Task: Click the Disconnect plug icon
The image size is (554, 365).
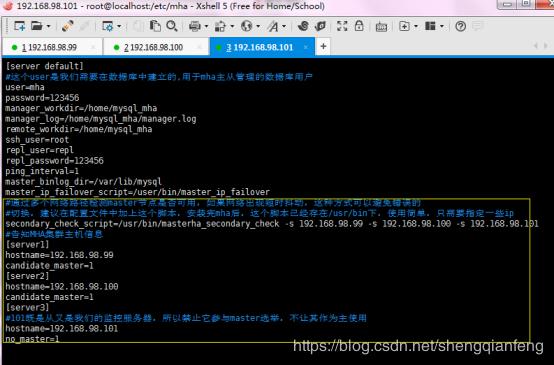Action: pyautogui.click(x=67, y=26)
